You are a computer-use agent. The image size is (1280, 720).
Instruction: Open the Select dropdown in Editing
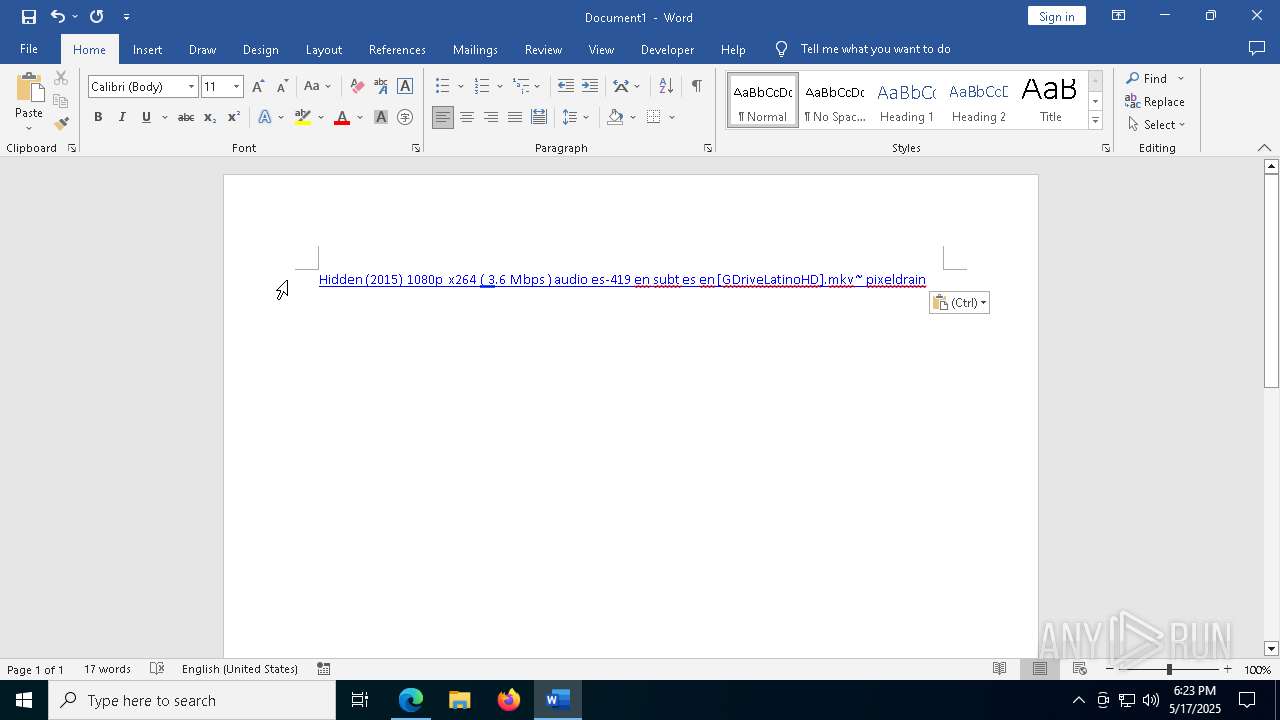1156,125
